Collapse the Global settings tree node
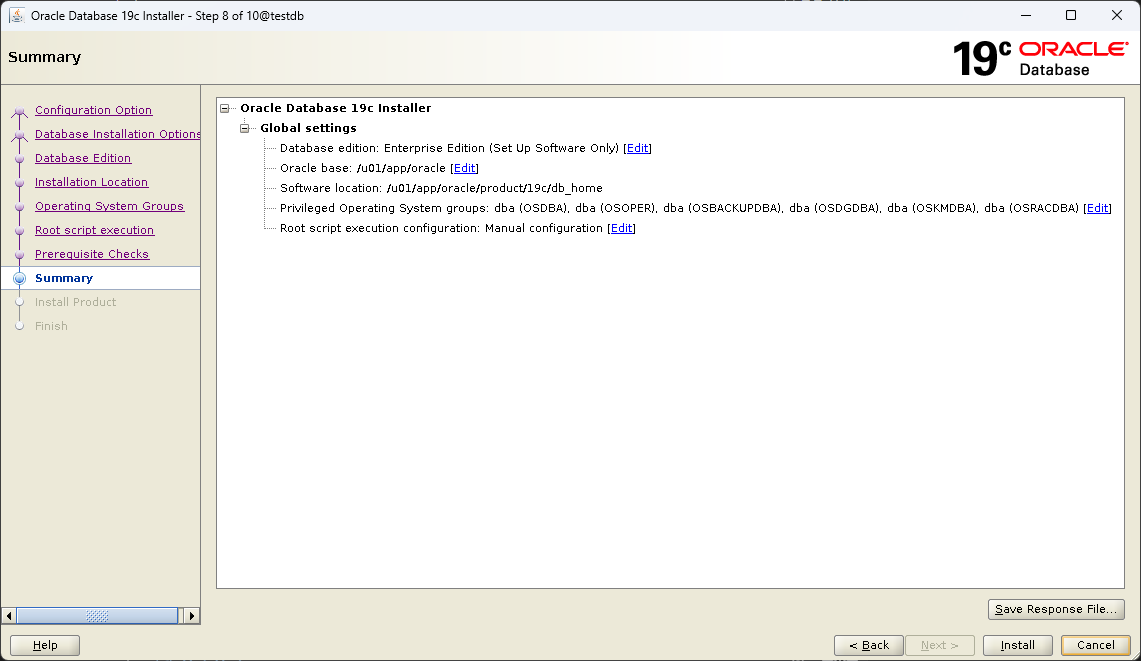1141x661 pixels. click(x=245, y=128)
